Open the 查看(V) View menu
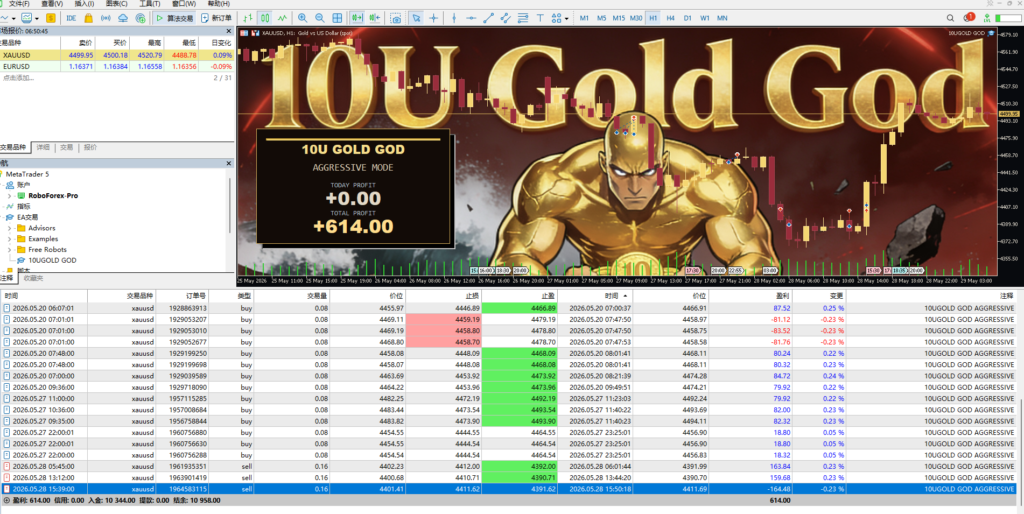This screenshot has height=514, width=1024. [x=52, y=4]
